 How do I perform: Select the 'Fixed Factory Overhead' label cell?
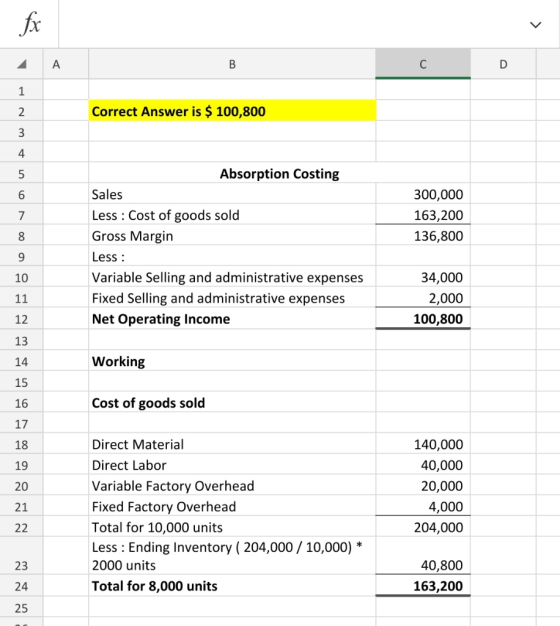(x=232, y=507)
